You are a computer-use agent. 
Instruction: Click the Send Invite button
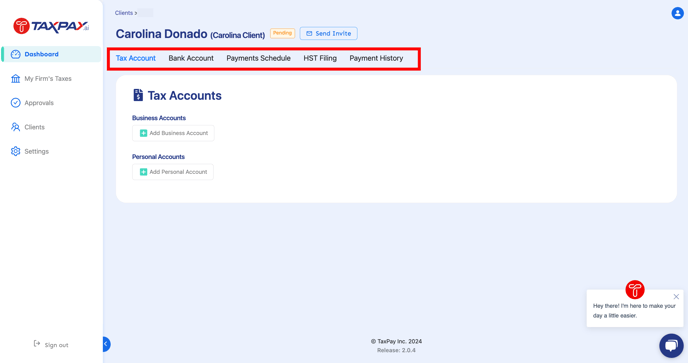point(329,33)
